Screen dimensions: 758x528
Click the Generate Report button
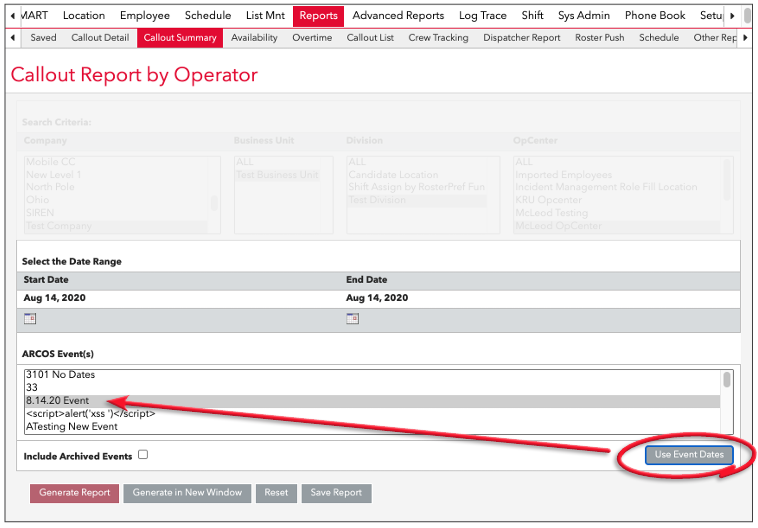click(x=74, y=493)
